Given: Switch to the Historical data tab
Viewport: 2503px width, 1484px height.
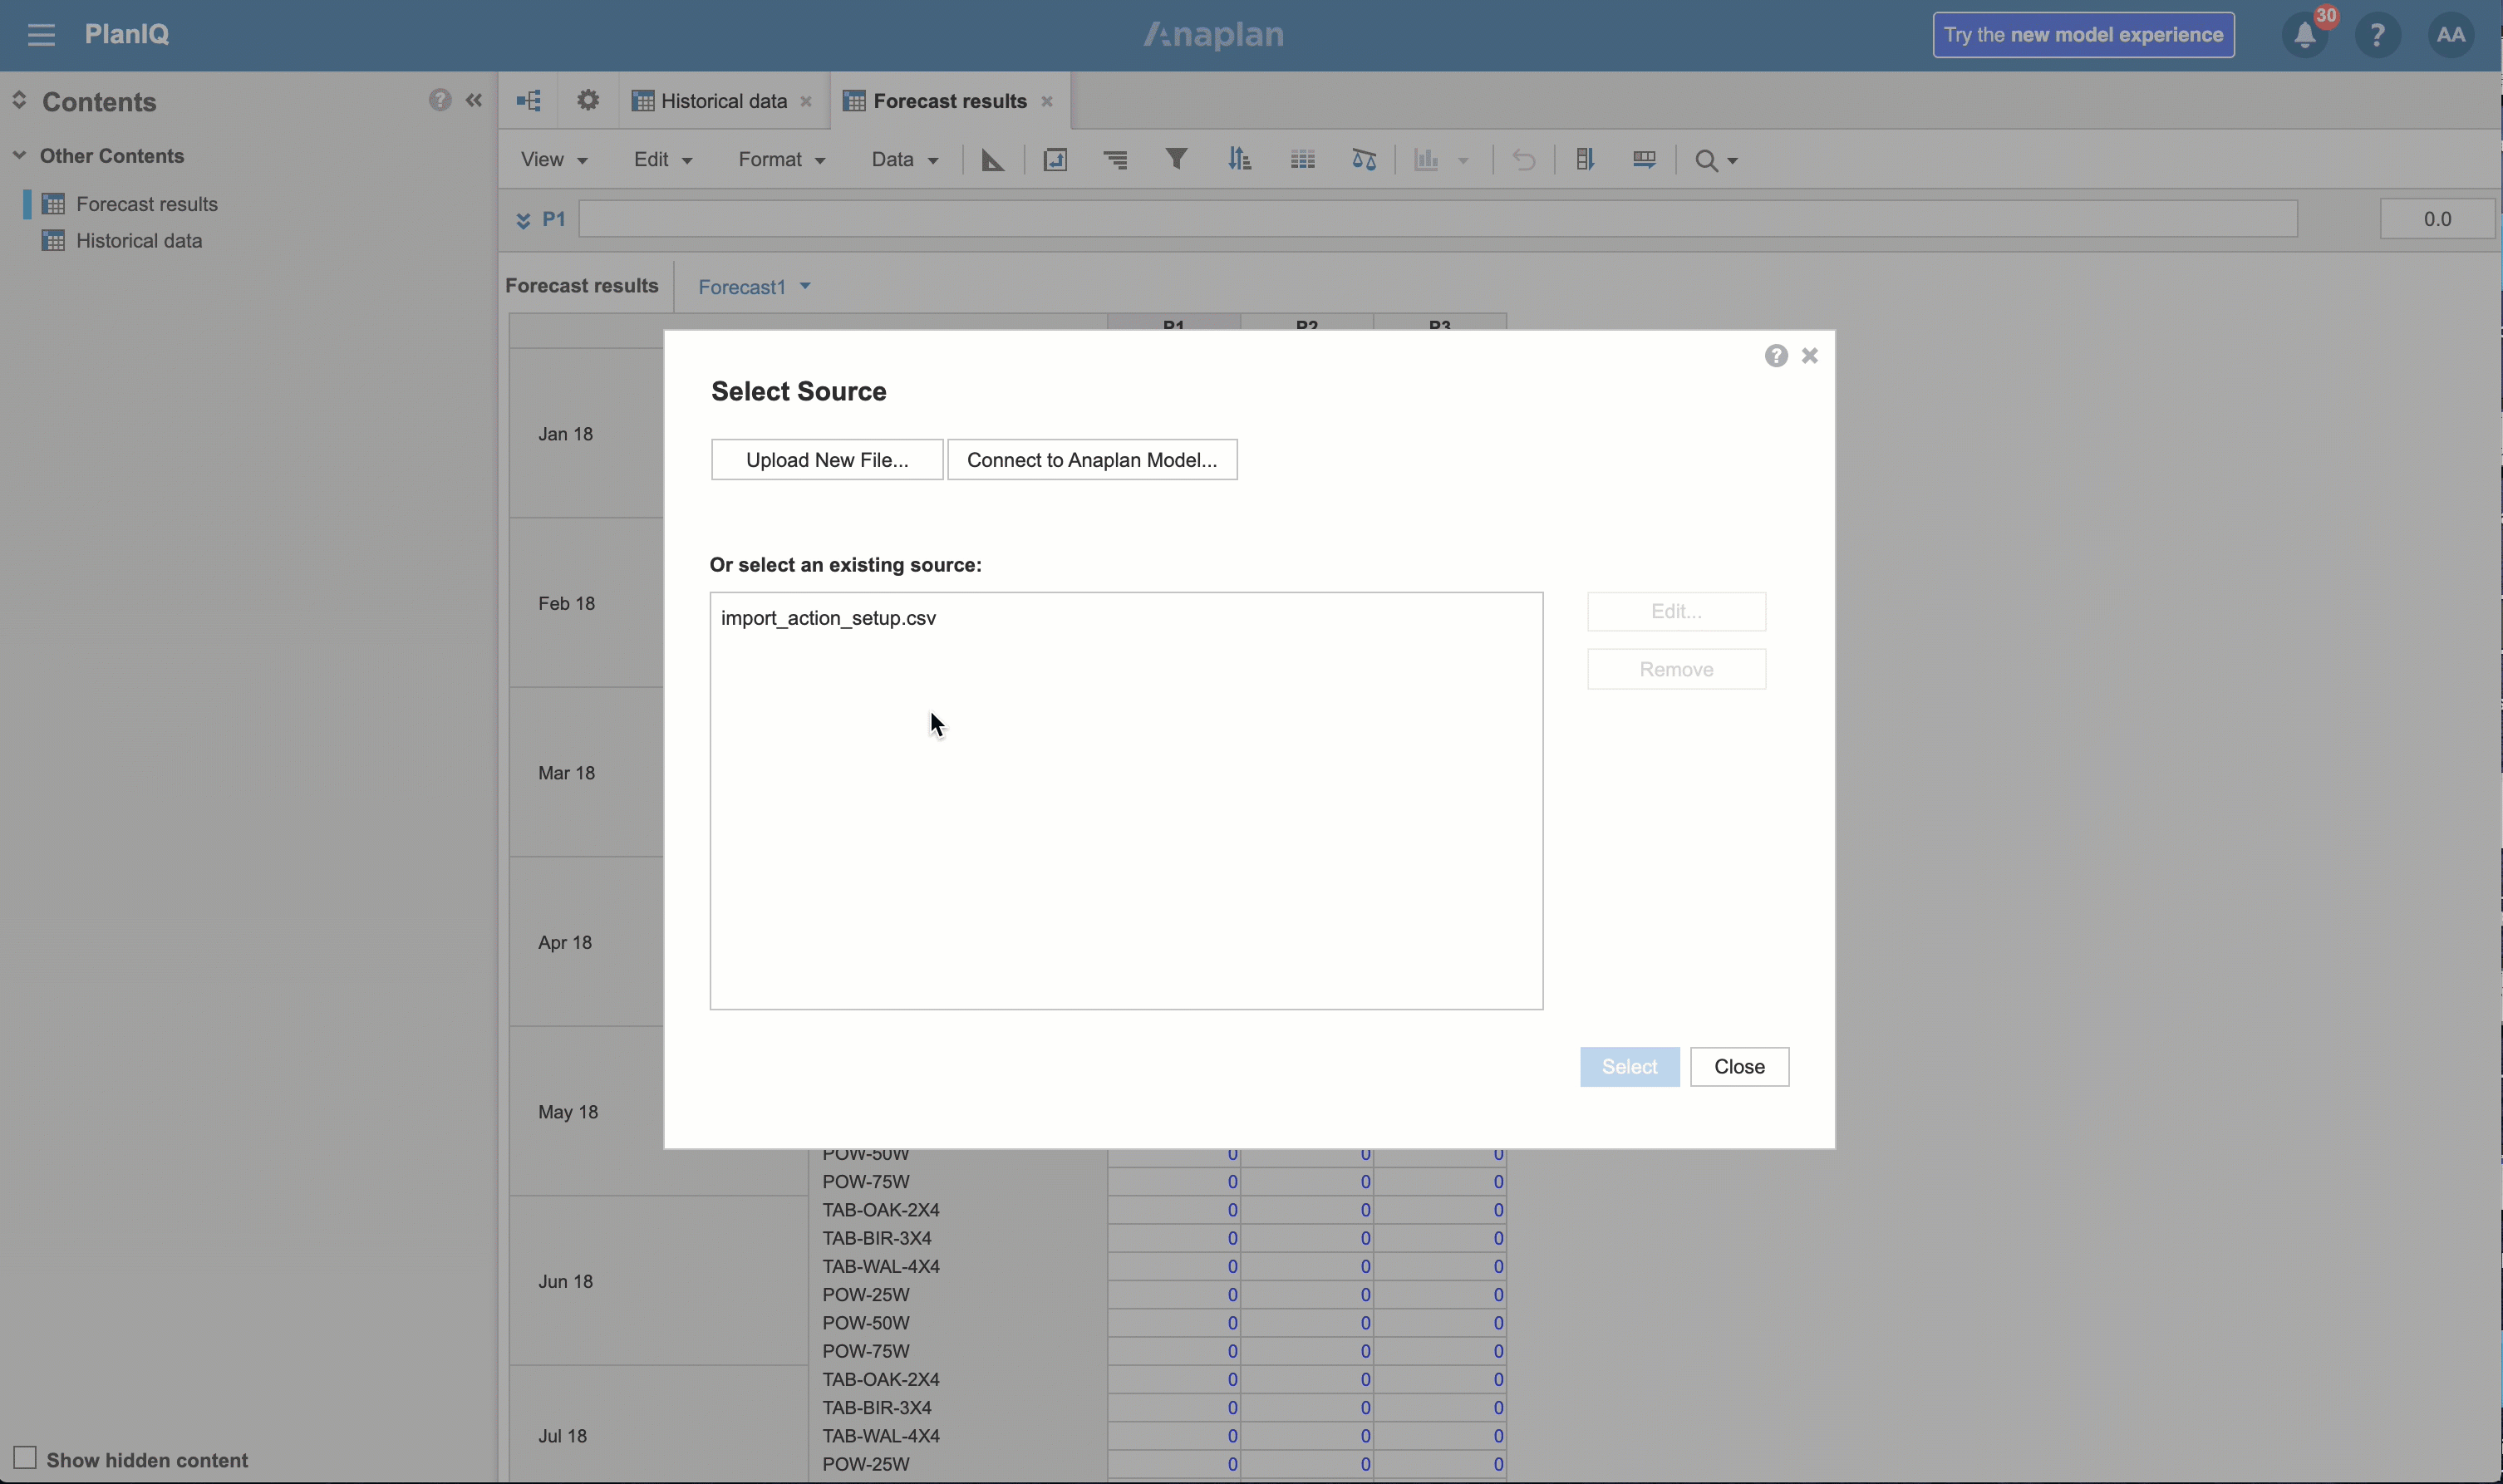Looking at the screenshot, I should 723,101.
